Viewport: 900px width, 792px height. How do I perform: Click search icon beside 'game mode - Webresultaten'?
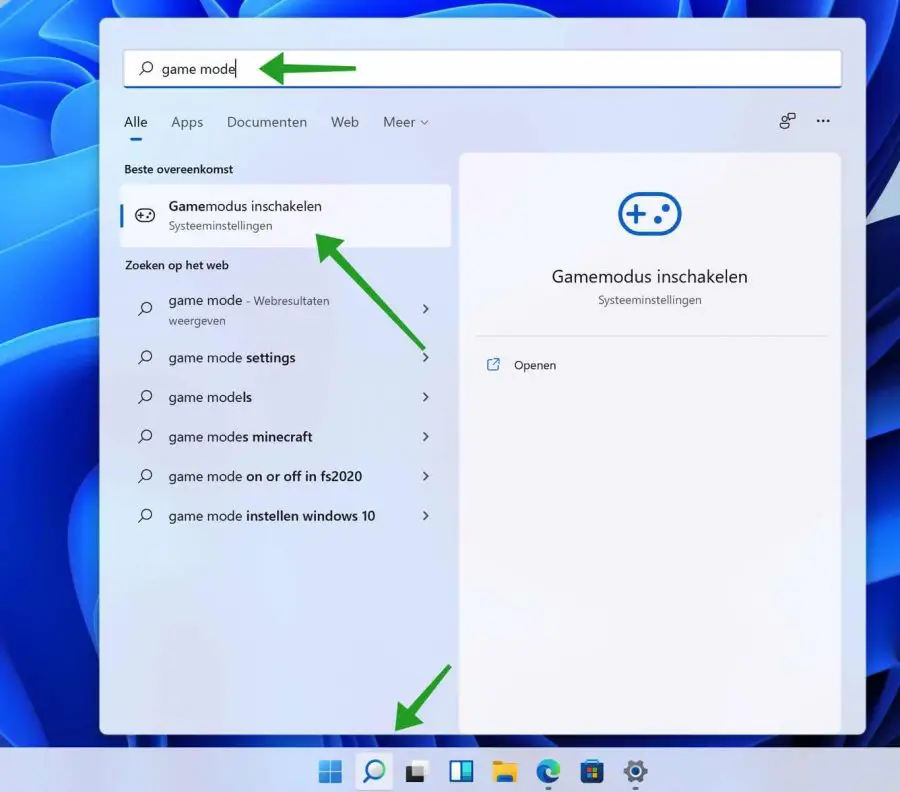145,309
